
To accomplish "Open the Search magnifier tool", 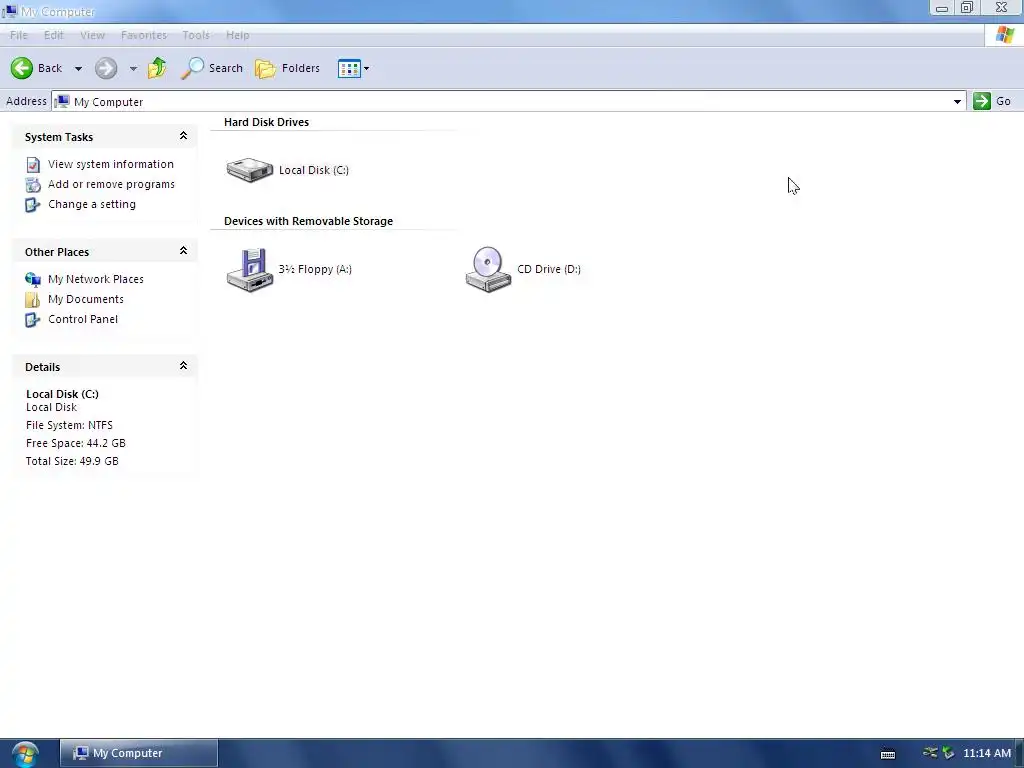I will [192, 68].
